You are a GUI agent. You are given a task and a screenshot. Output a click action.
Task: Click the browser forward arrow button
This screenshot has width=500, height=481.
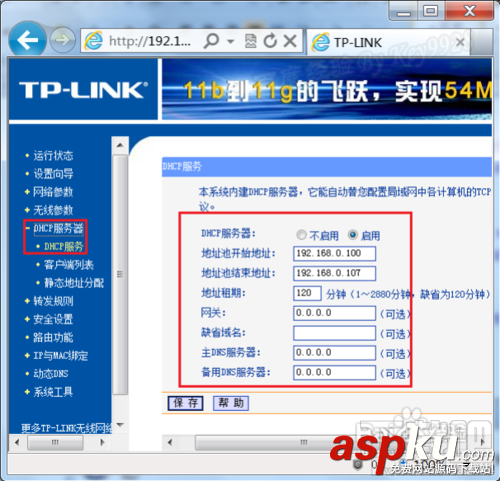(x=62, y=40)
